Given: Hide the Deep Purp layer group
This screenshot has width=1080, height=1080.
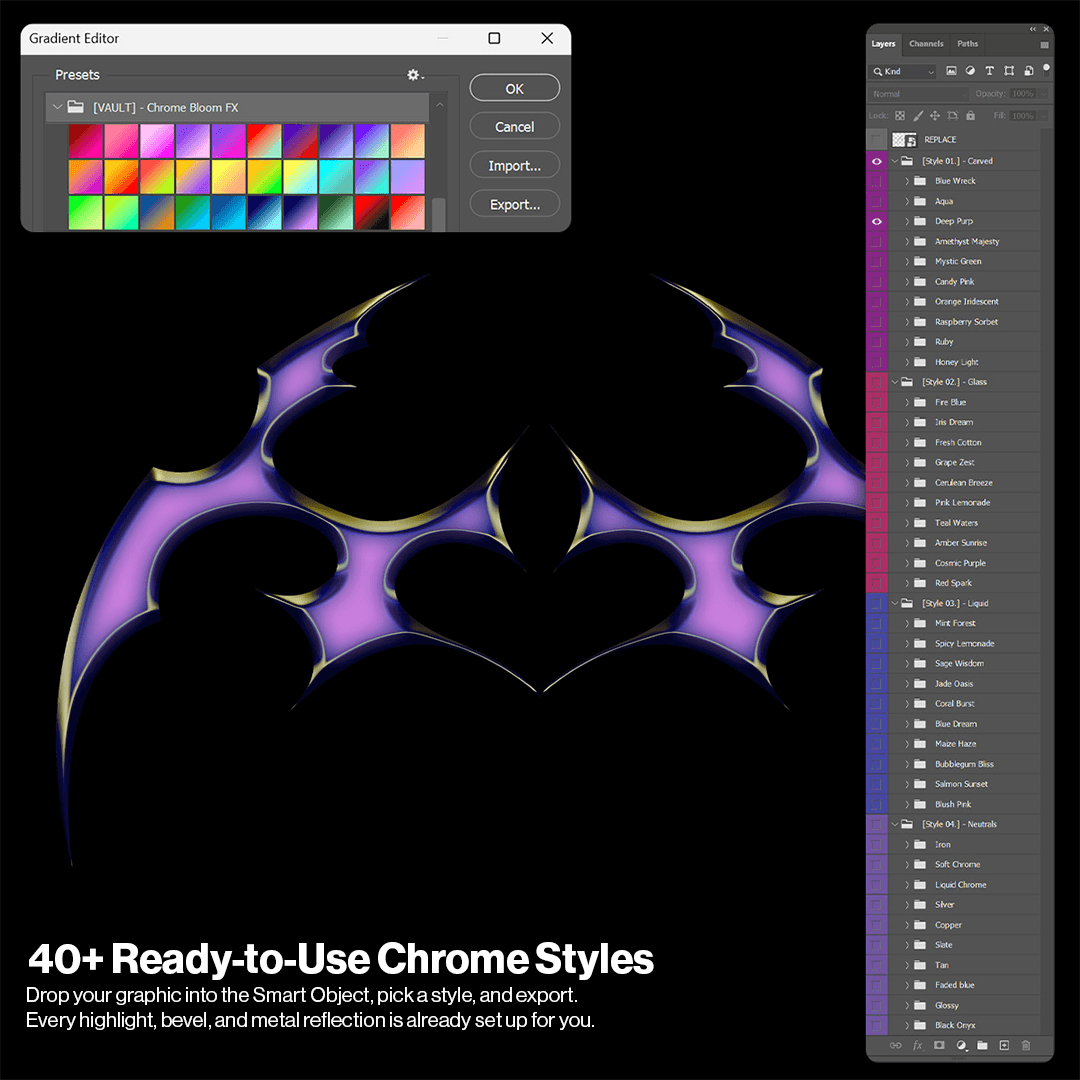Looking at the screenshot, I should [877, 221].
